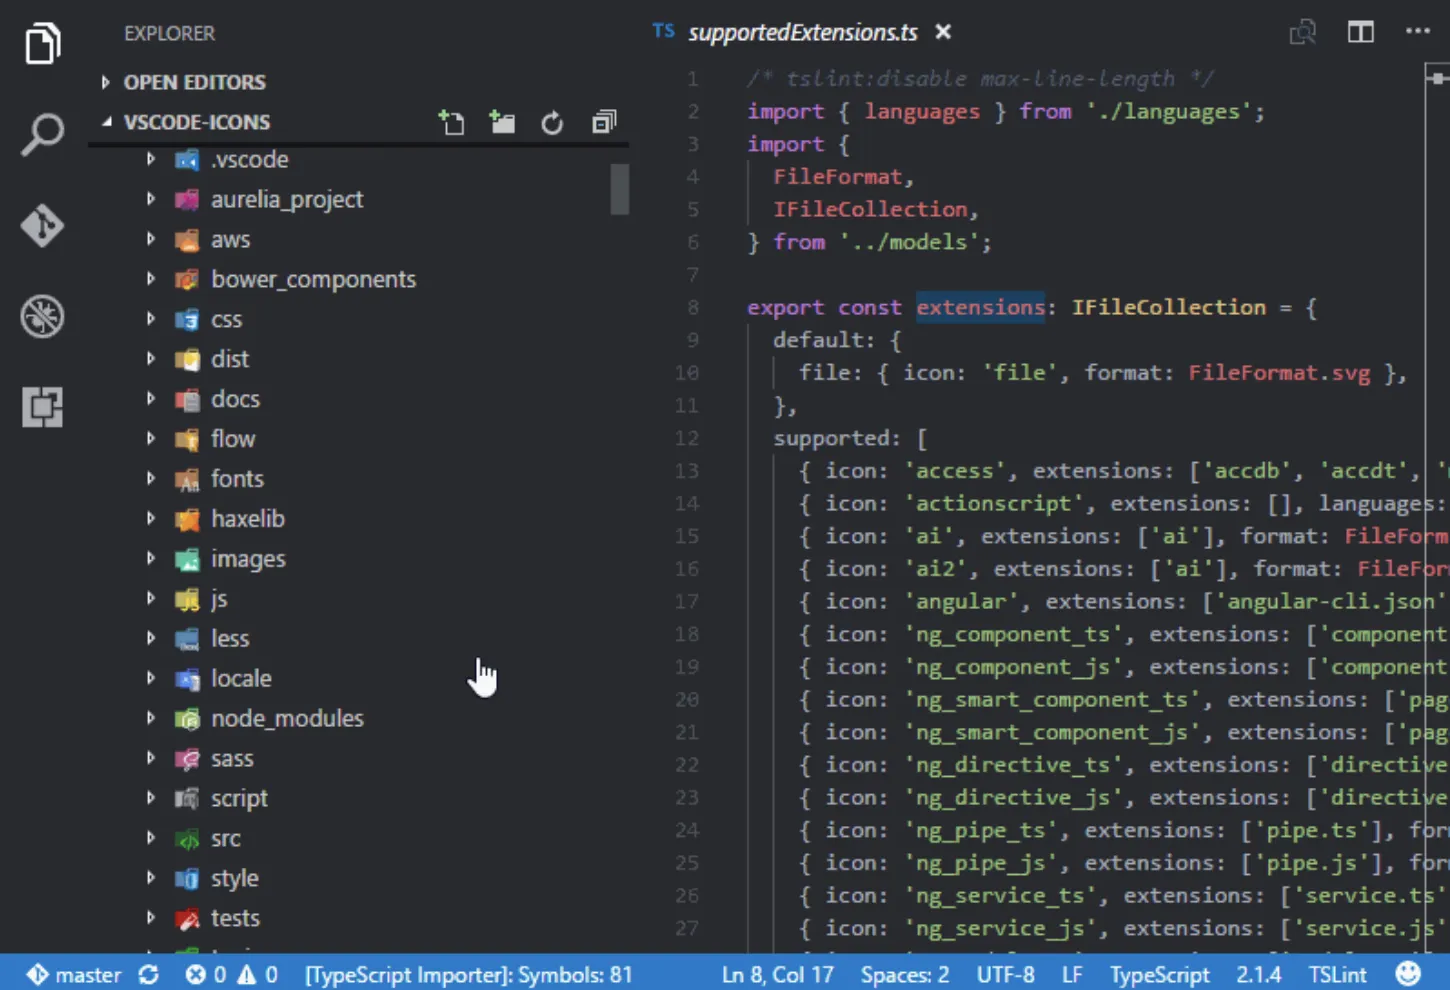
Task: Select the locale folder row
Action: pos(360,678)
